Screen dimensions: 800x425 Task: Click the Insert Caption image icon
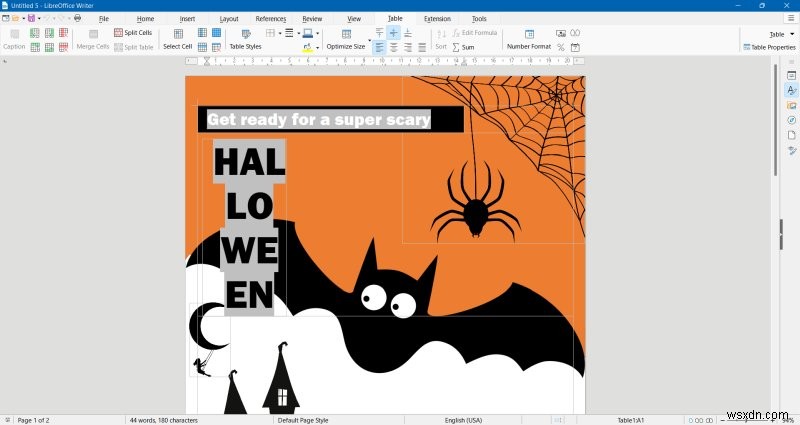pyautogui.click(x=14, y=34)
